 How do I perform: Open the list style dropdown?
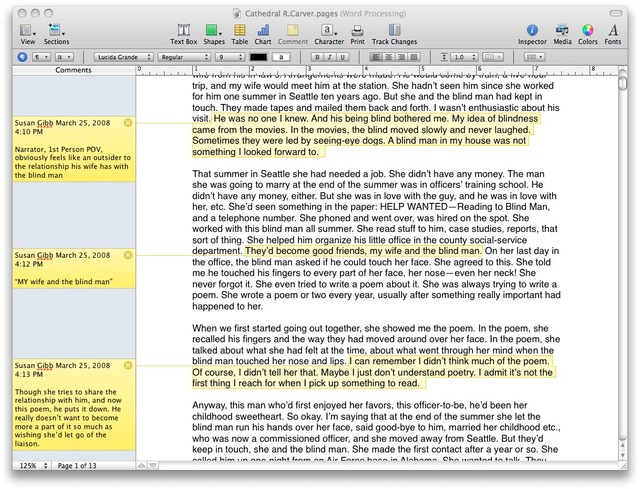pyautogui.click(x=535, y=57)
